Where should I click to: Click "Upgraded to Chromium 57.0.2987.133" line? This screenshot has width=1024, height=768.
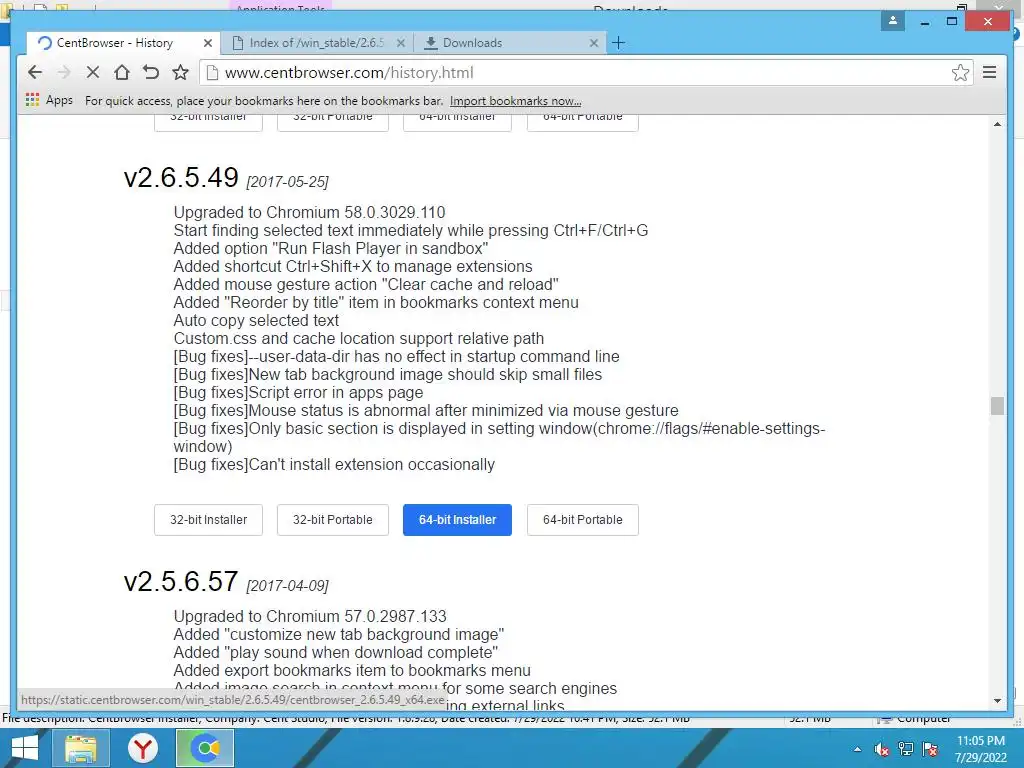tap(310, 616)
